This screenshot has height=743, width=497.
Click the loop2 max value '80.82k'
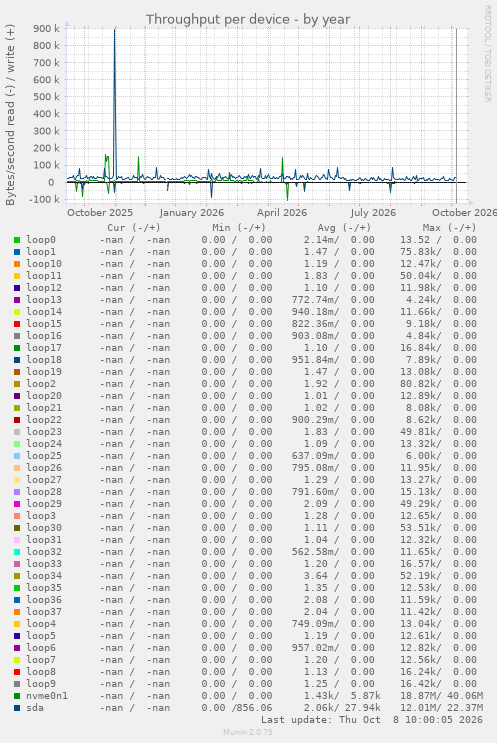click(421, 384)
